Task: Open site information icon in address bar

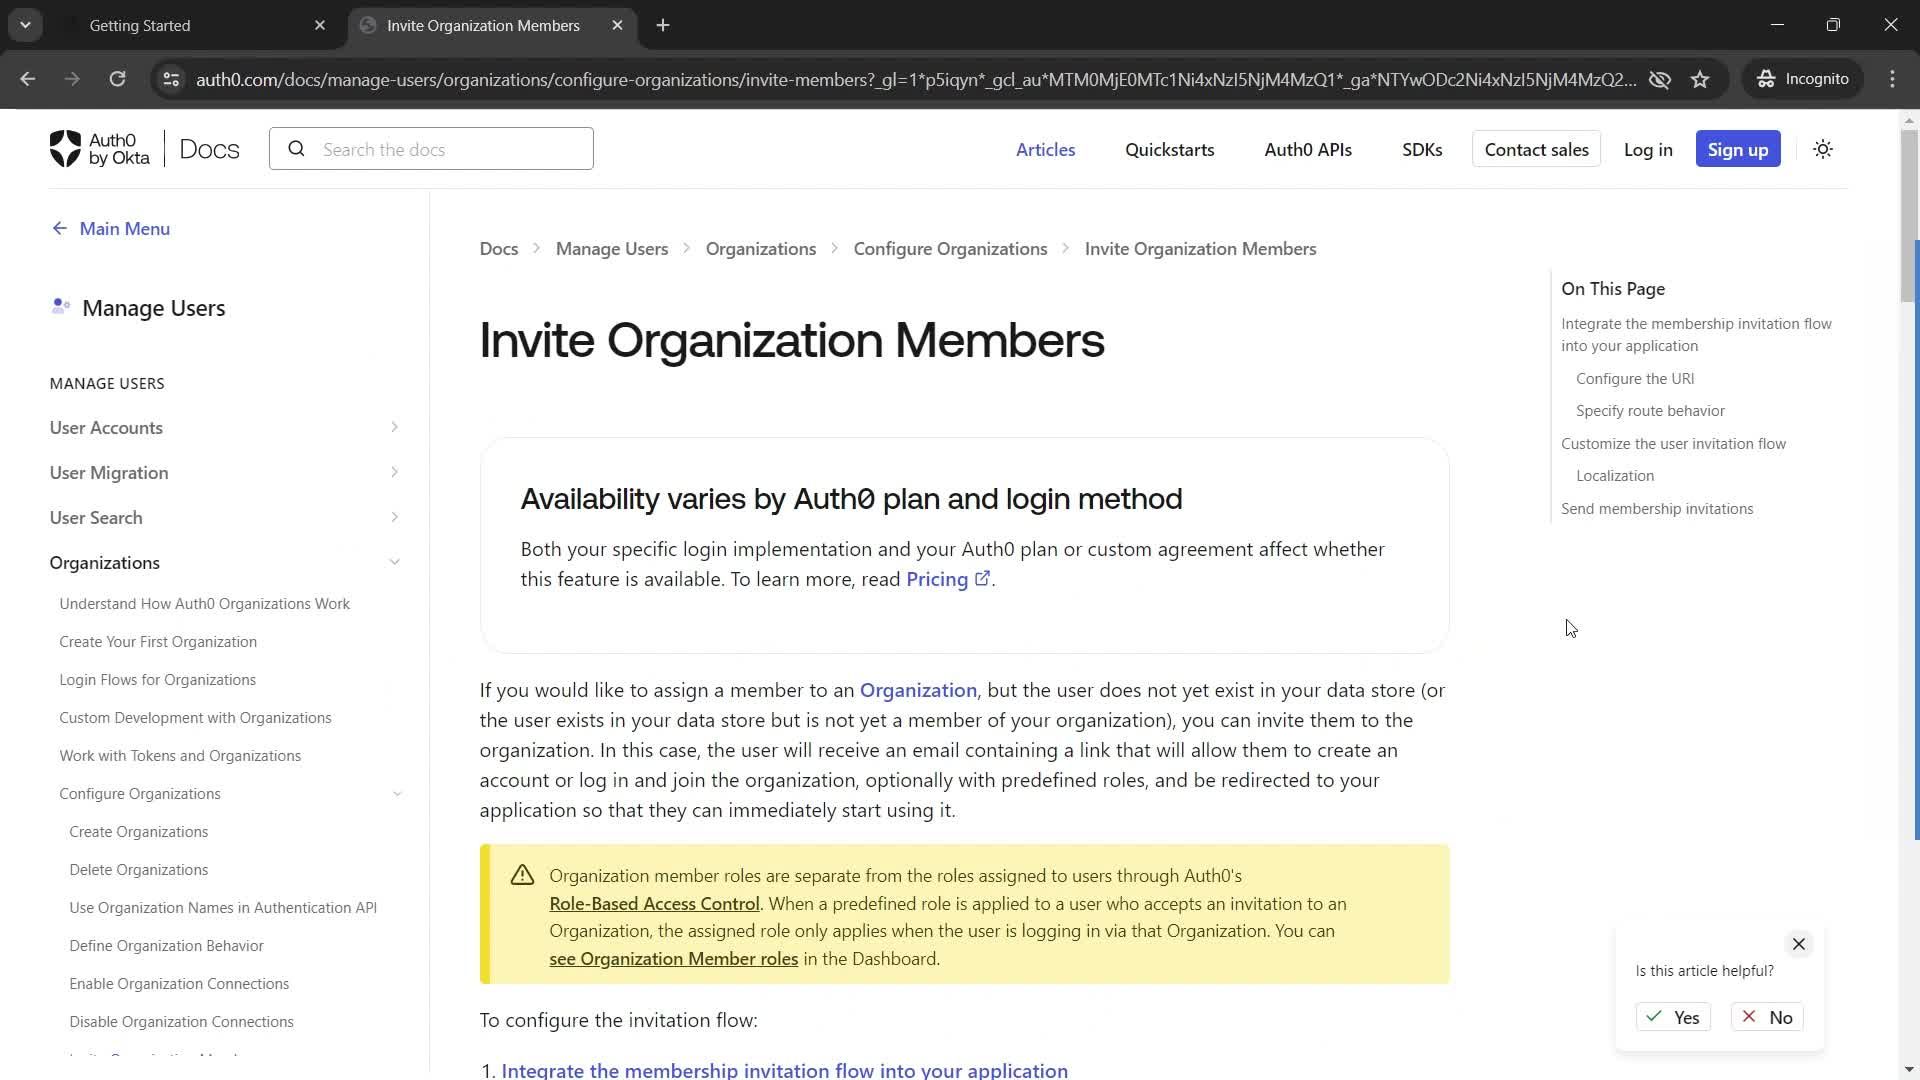Action: (171, 79)
